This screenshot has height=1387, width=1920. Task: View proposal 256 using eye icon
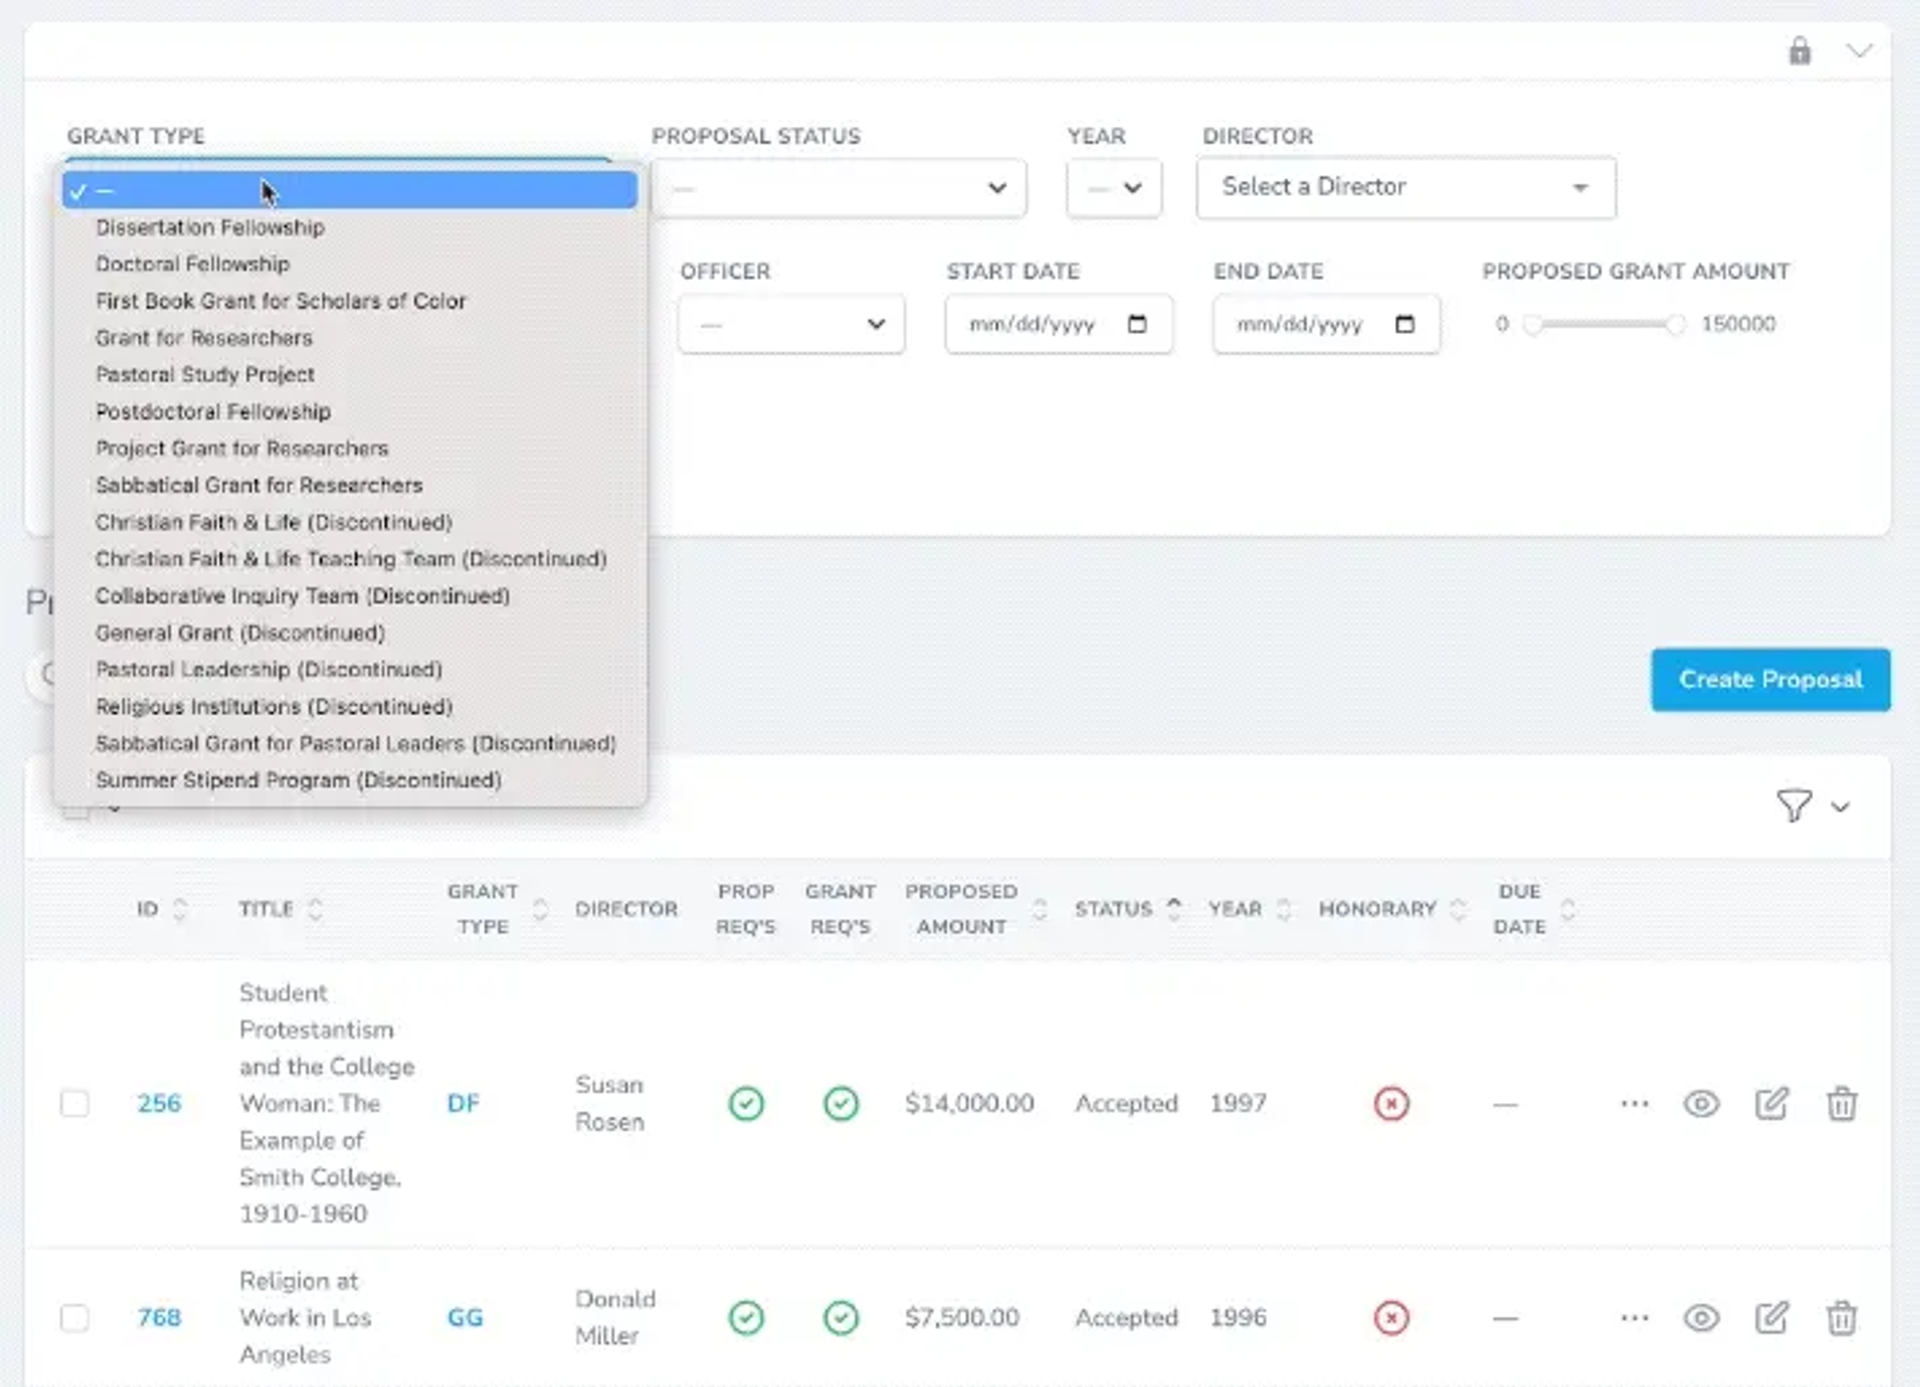tap(1700, 1104)
